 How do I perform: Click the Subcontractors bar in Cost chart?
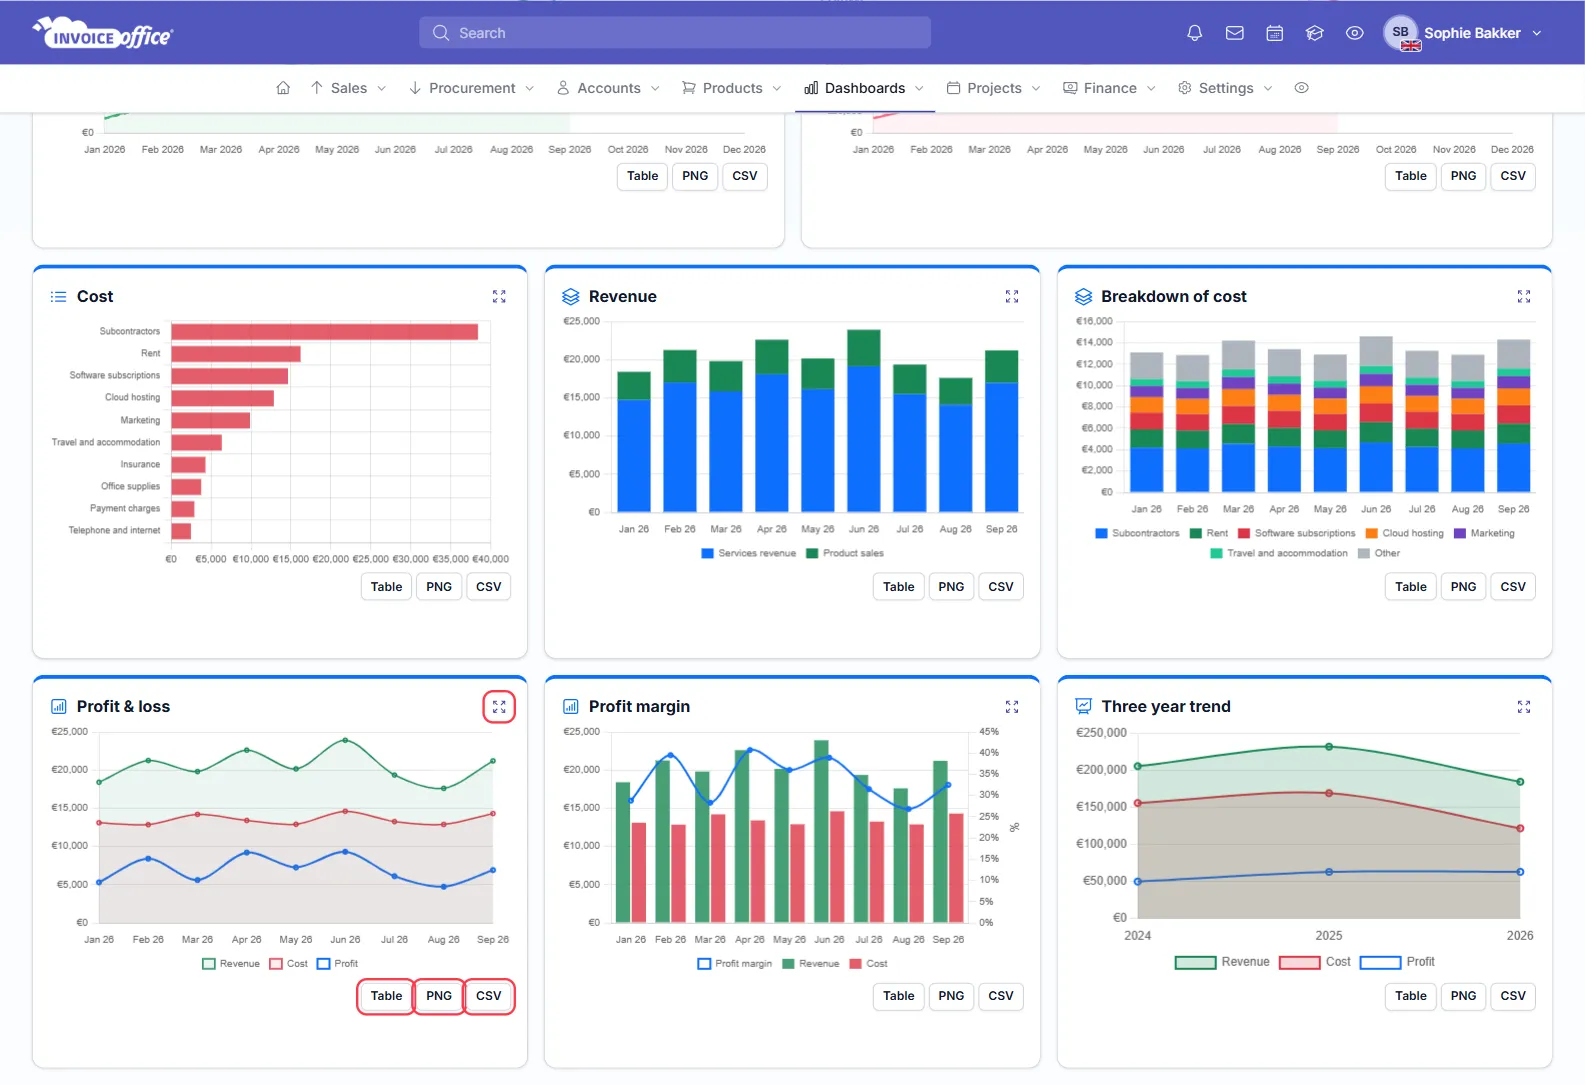tap(325, 331)
